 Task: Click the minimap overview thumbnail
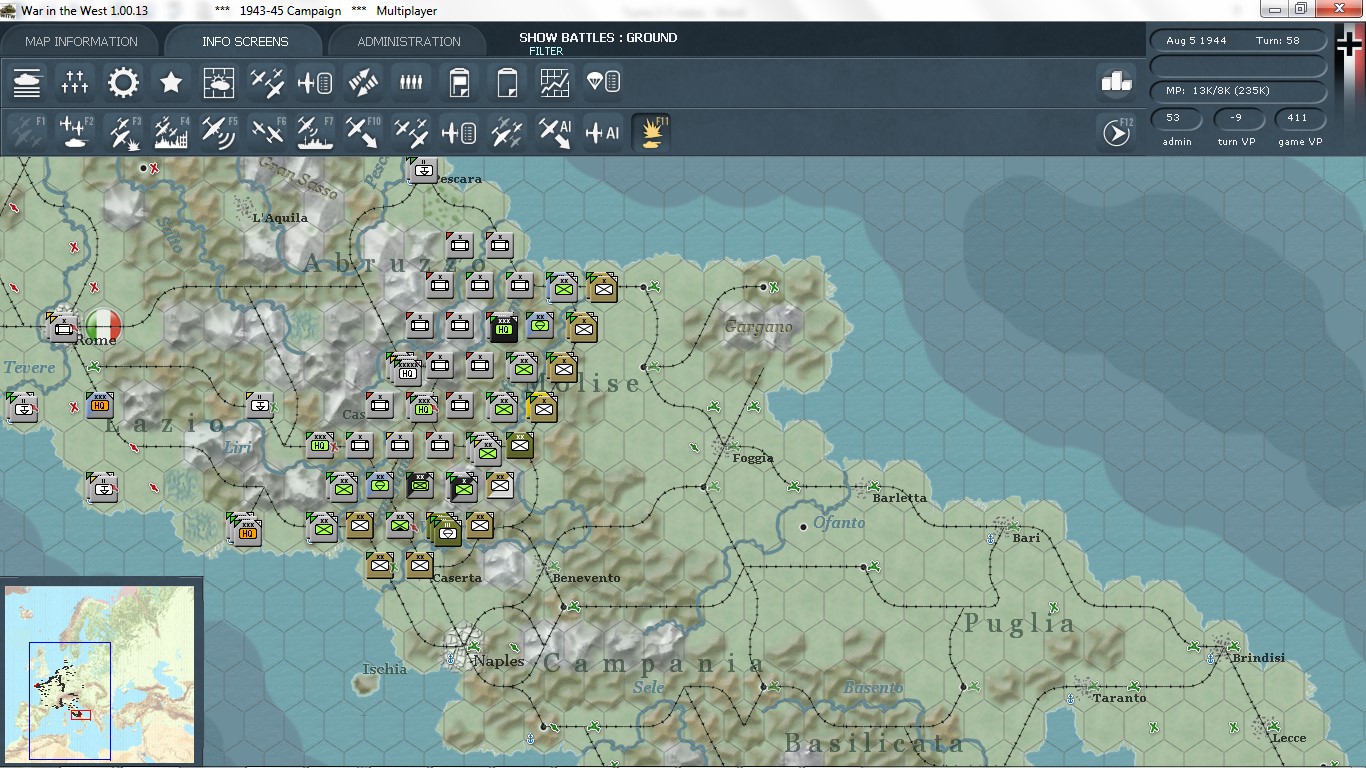100,673
